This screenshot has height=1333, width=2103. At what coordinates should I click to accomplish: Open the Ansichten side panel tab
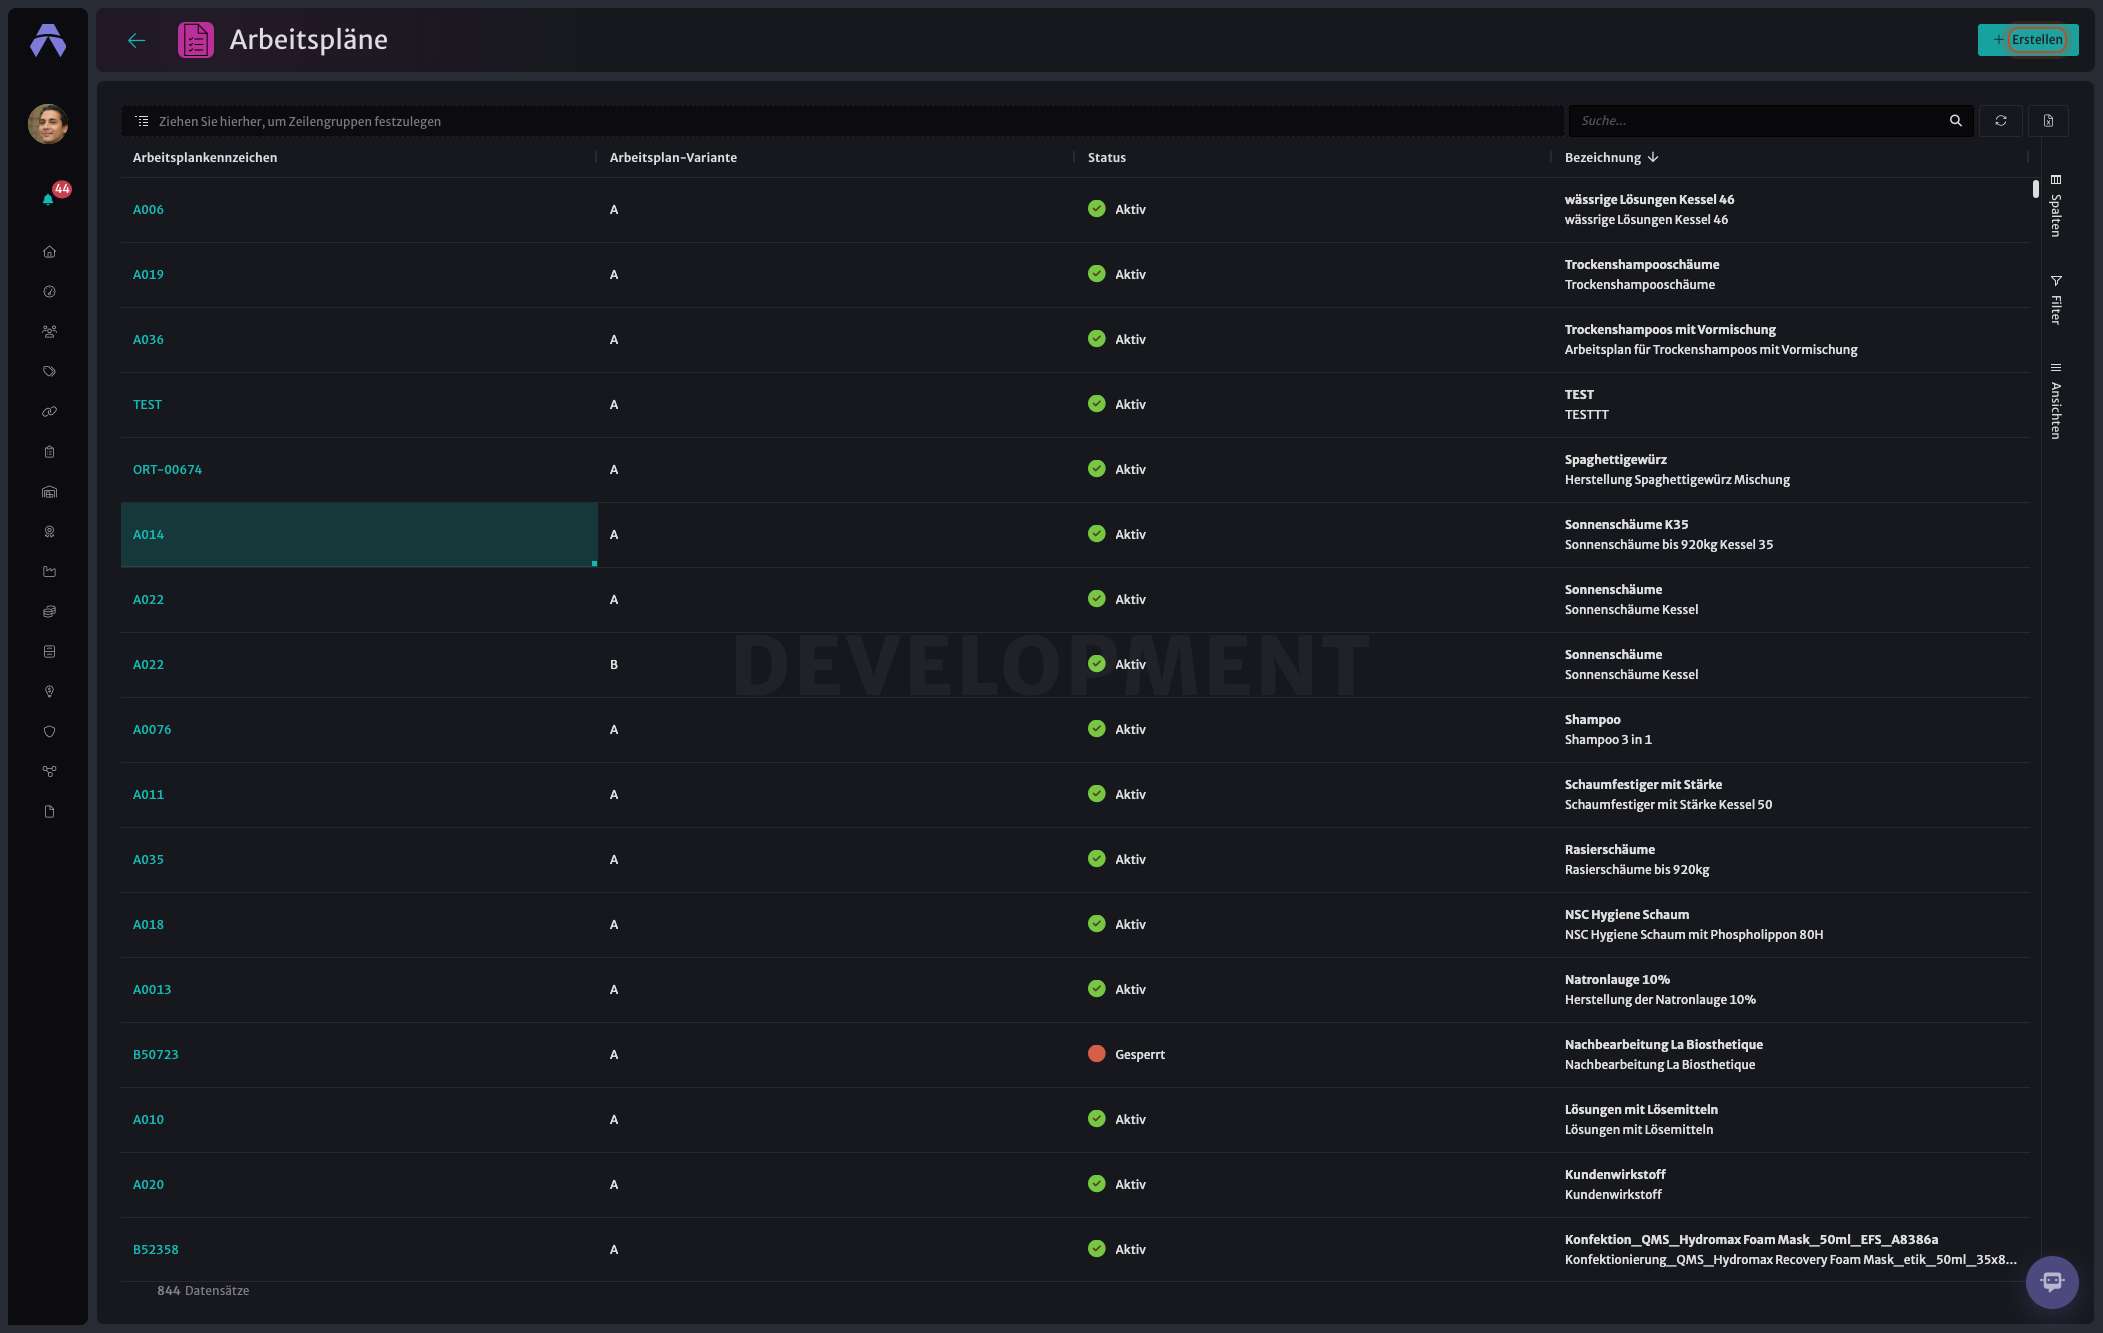(x=2056, y=401)
